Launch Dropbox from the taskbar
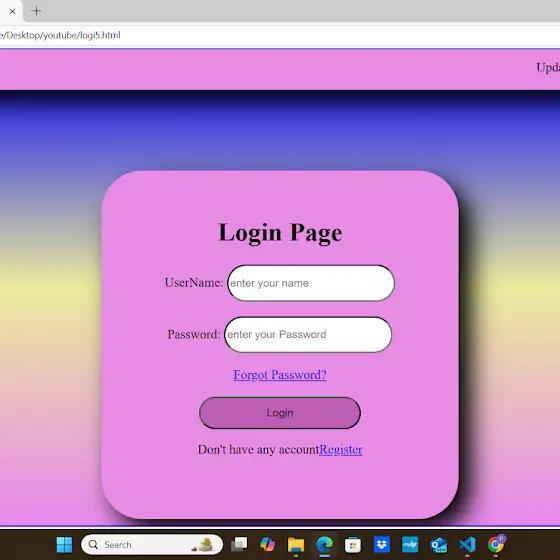 (381, 545)
